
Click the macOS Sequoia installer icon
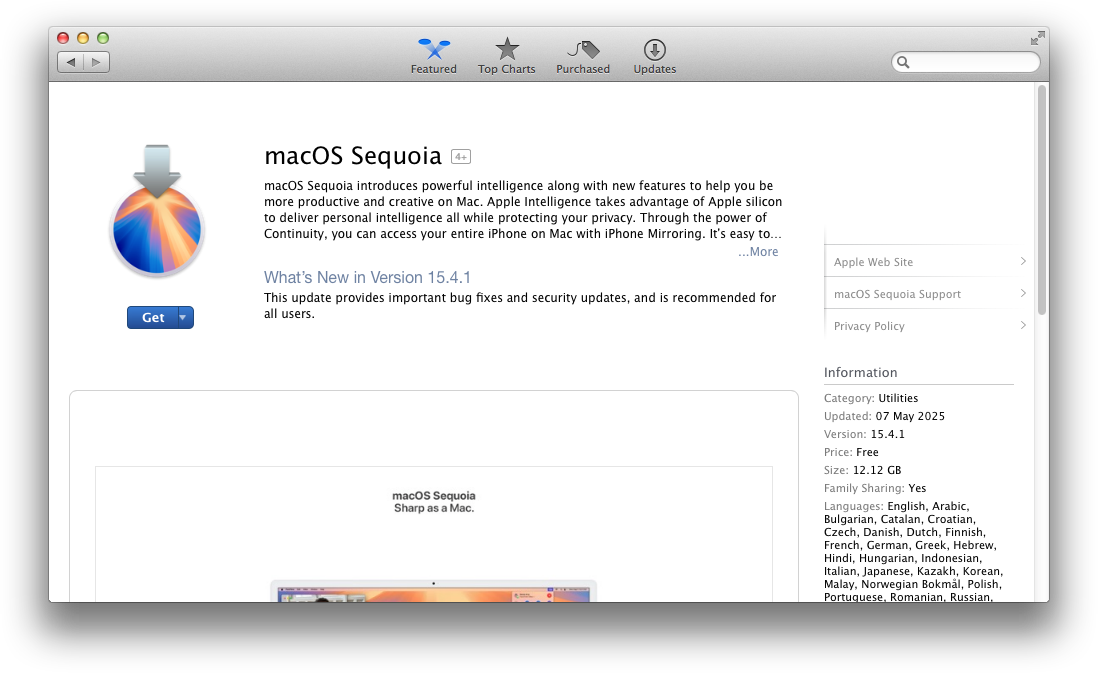click(x=157, y=213)
